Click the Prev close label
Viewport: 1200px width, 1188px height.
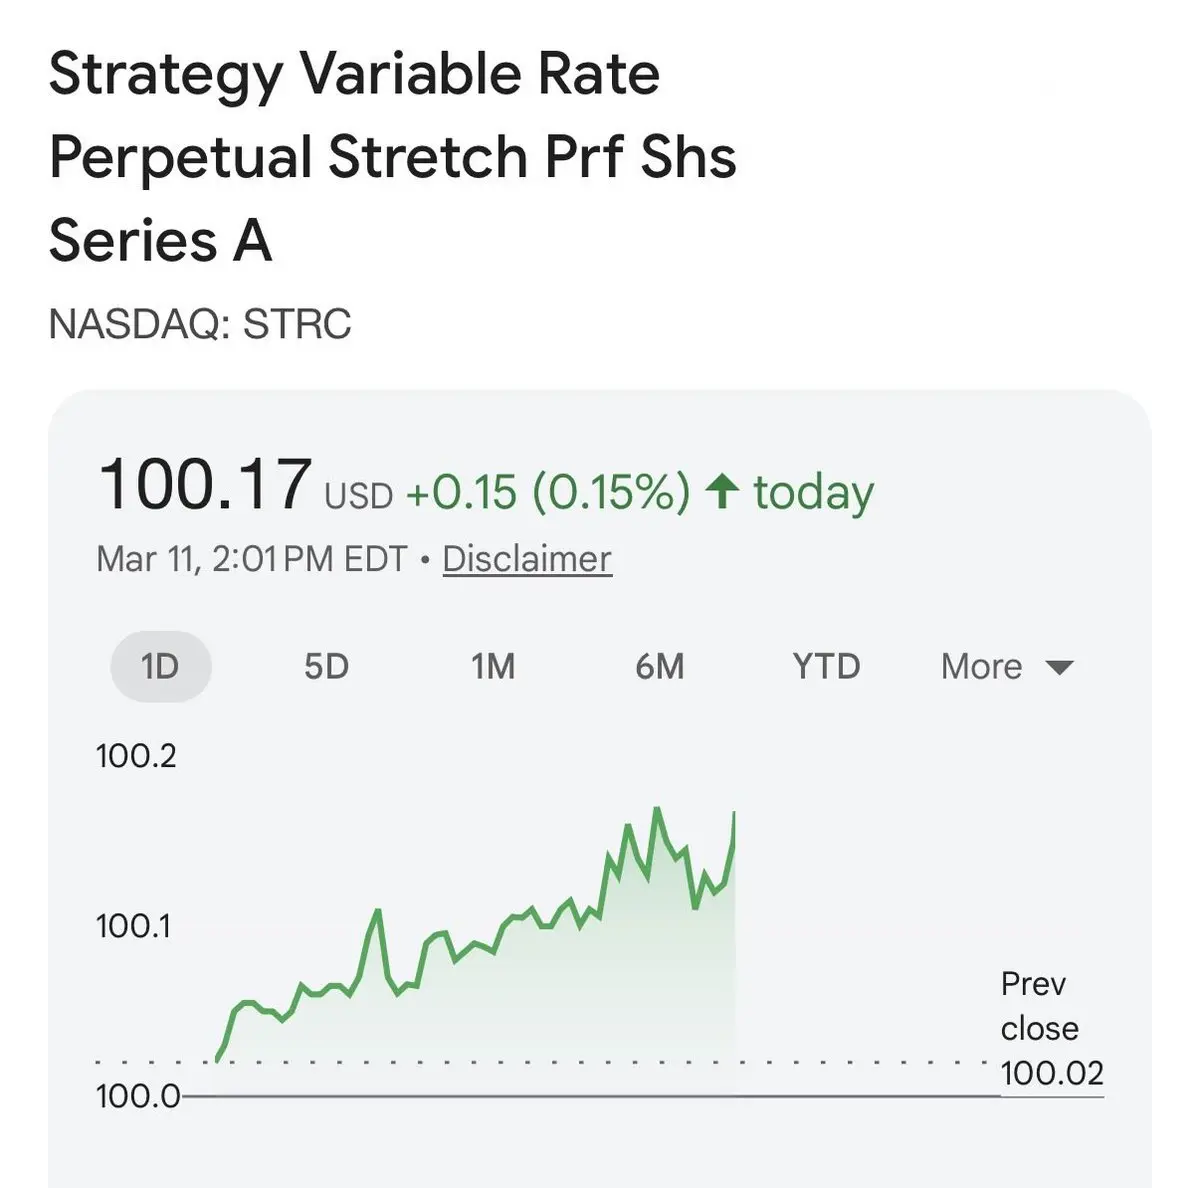tap(1038, 1005)
